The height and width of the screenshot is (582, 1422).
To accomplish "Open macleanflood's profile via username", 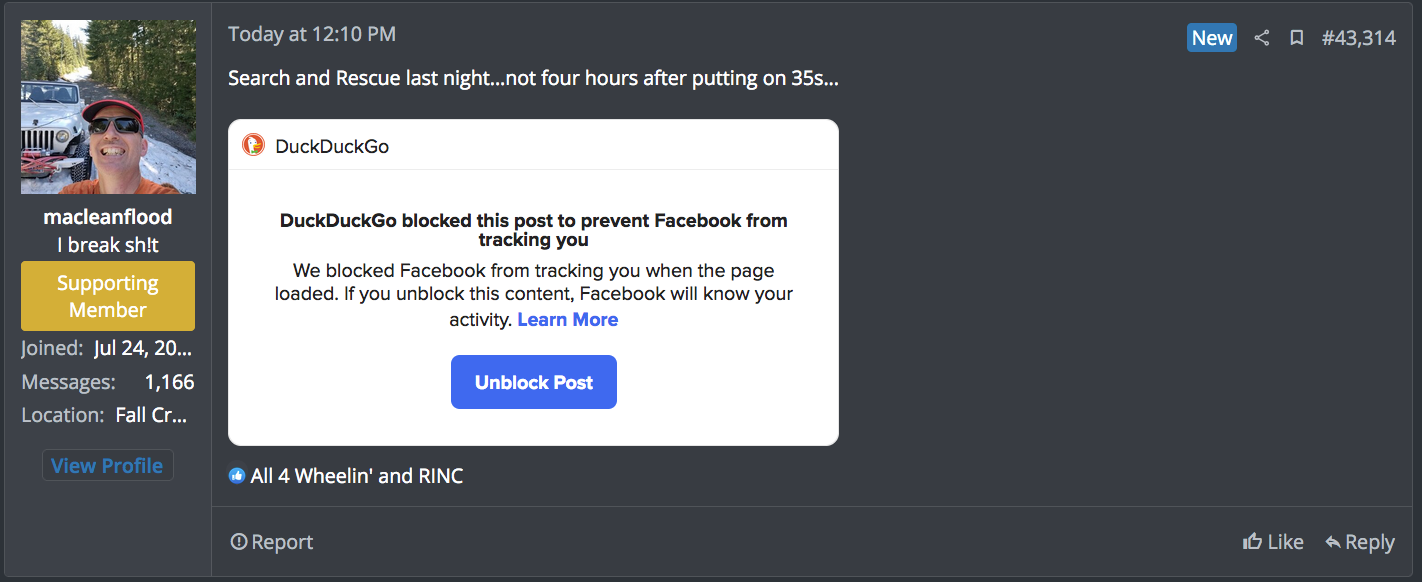I will 107,216.
